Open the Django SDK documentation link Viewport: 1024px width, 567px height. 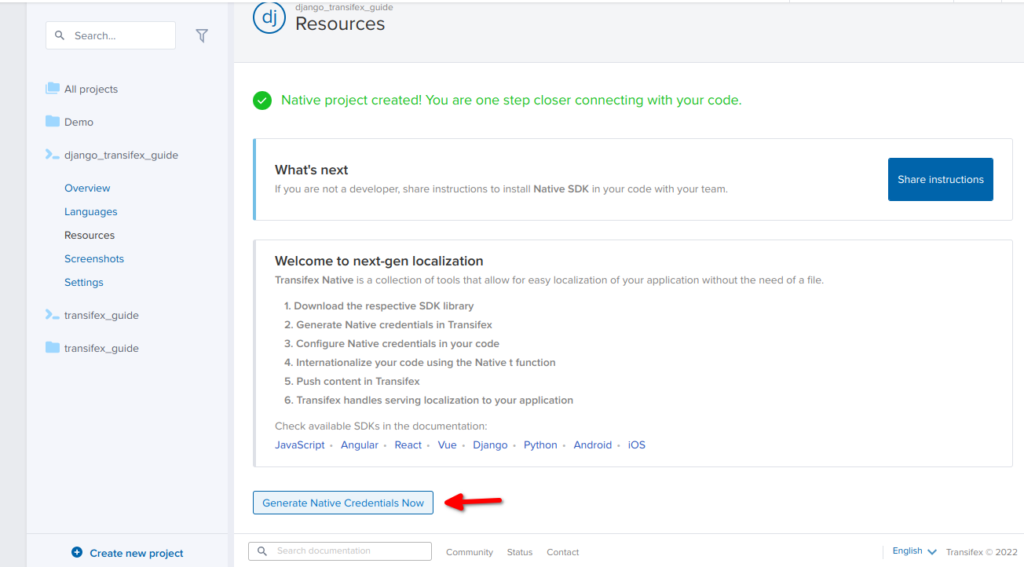[x=490, y=445]
